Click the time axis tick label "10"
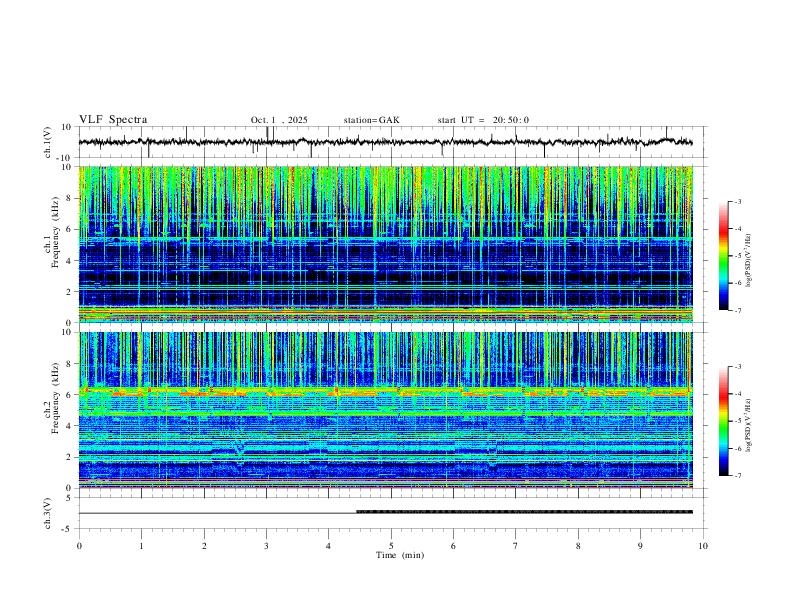The height and width of the screenshot is (612, 792). click(x=703, y=546)
